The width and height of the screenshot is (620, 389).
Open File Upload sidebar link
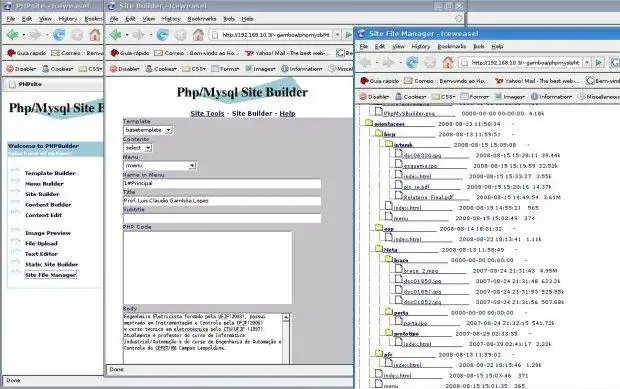click(41, 244)
